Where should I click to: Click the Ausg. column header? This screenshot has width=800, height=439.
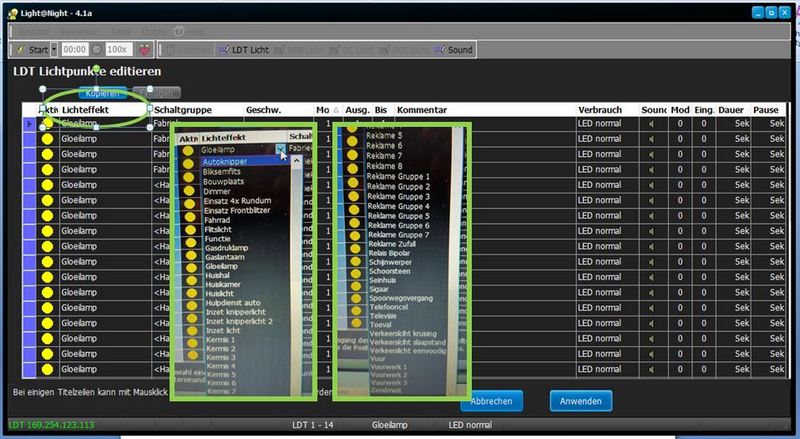tap(357, 110)
